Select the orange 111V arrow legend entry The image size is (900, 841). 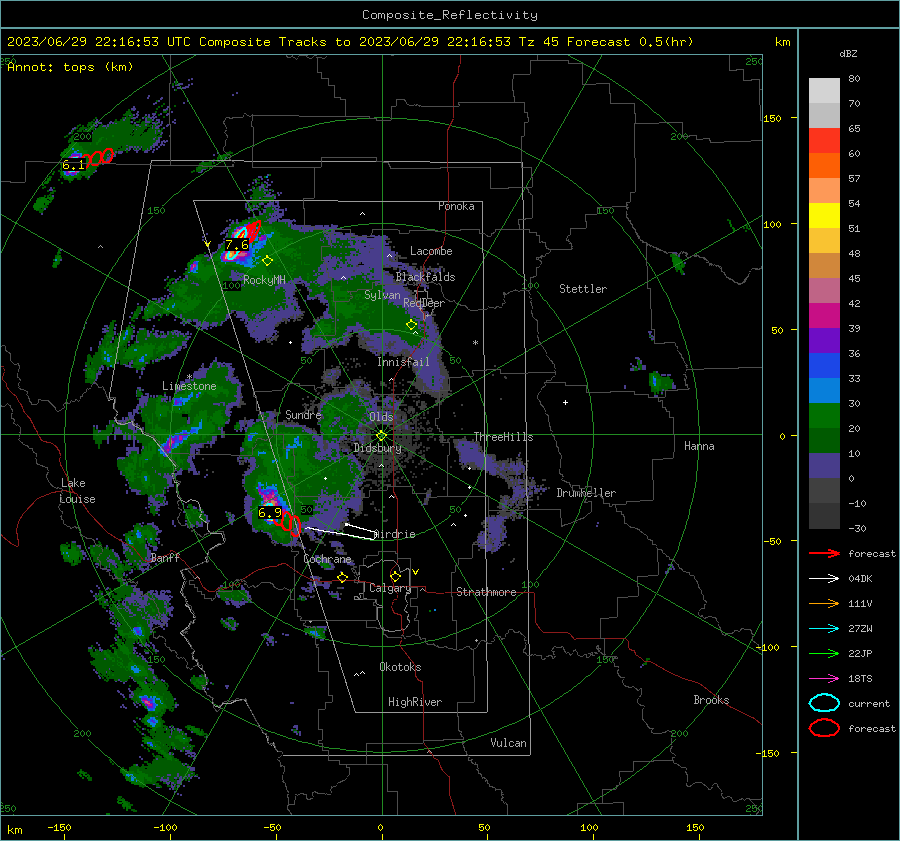click(x=824, y=603)
